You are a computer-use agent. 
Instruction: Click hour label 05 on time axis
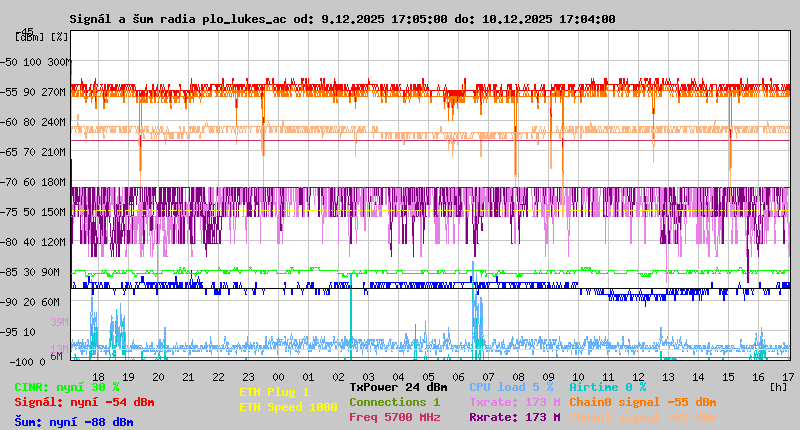pyautogui.click(x=429, y=377)
